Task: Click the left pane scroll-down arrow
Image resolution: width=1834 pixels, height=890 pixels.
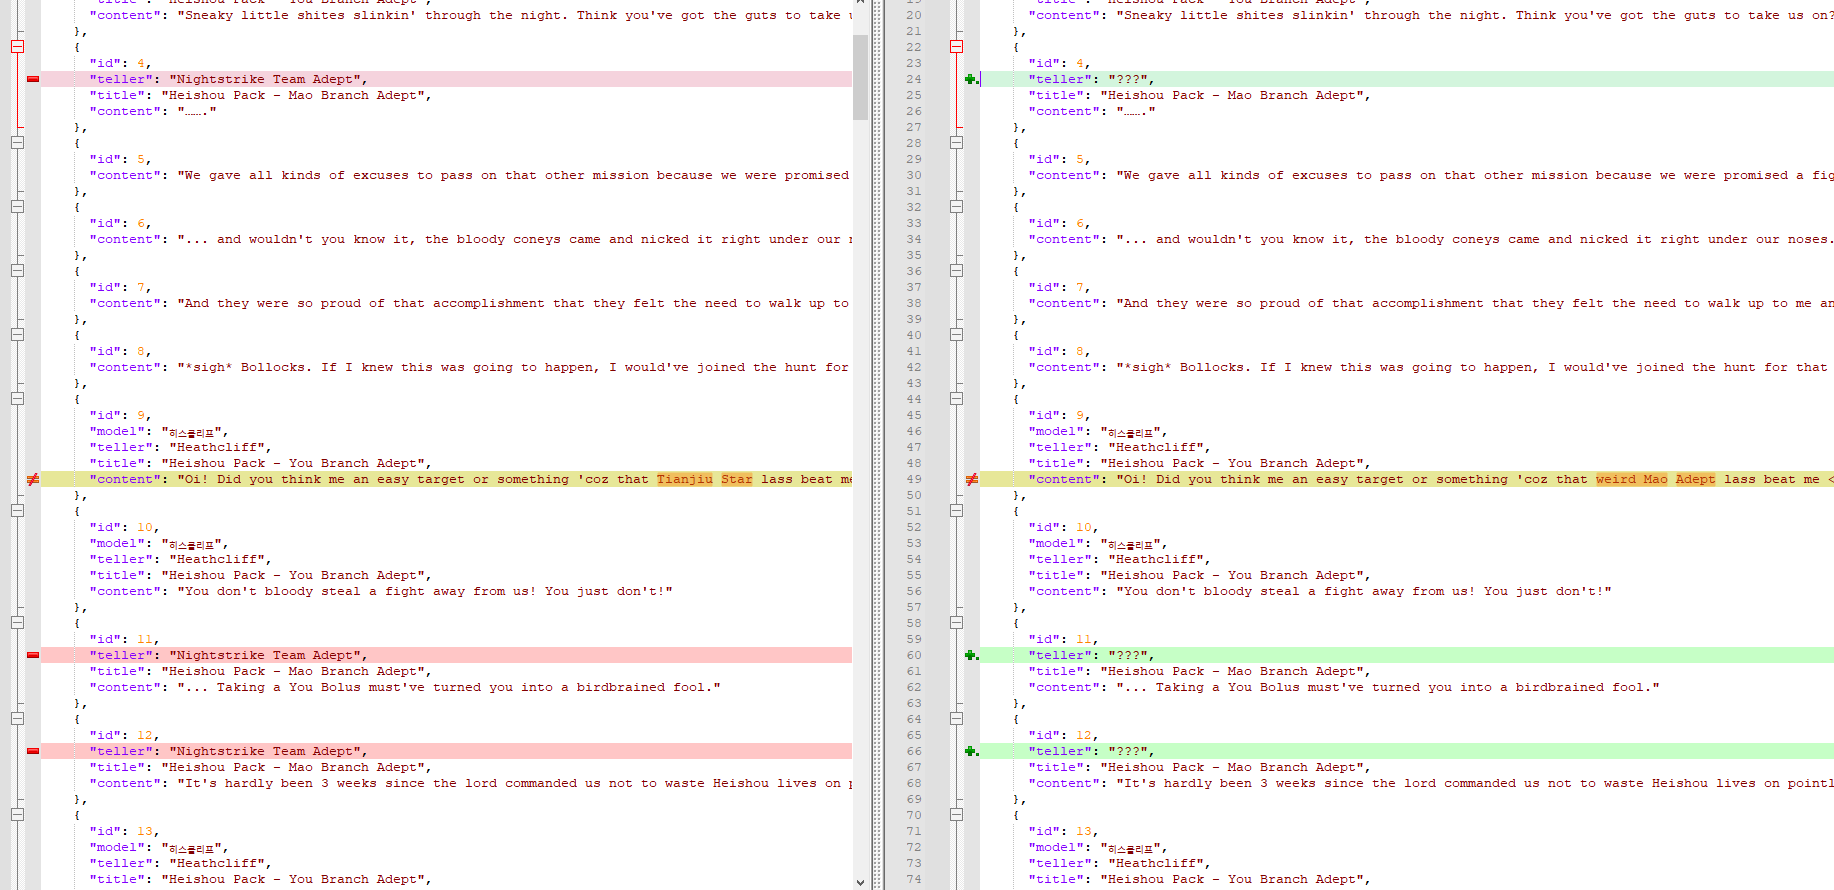Action: (x=860, y=882)
